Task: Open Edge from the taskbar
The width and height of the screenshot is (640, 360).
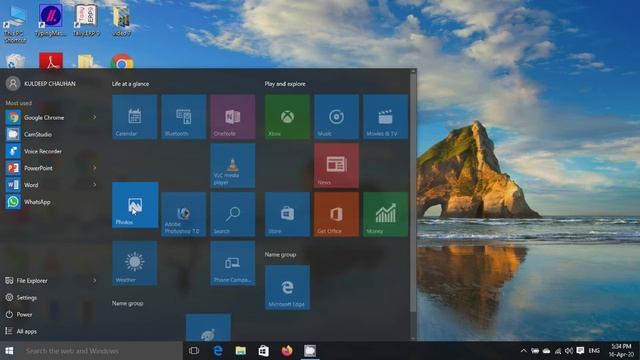Action: click(x=218, y=351)
